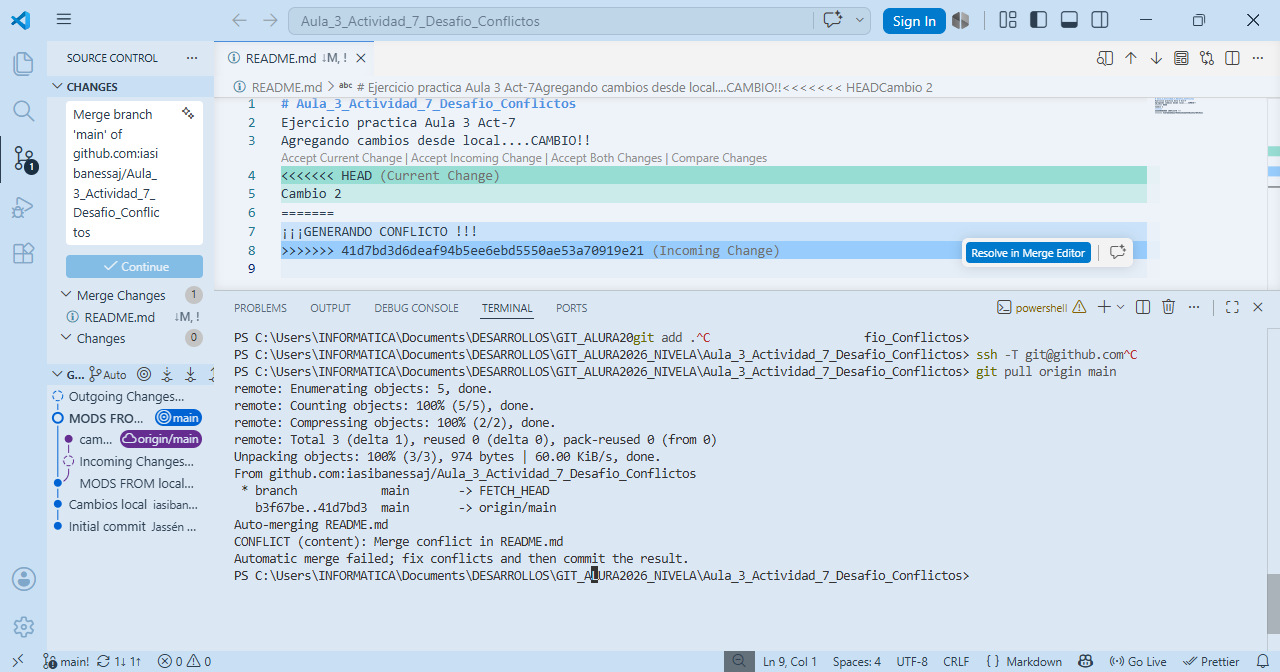The height and width of the screenshot is (672, 1280).
Task: Click the Copilot chat icon in title bar
Action: pyautogui.click(x=832, y=20)
